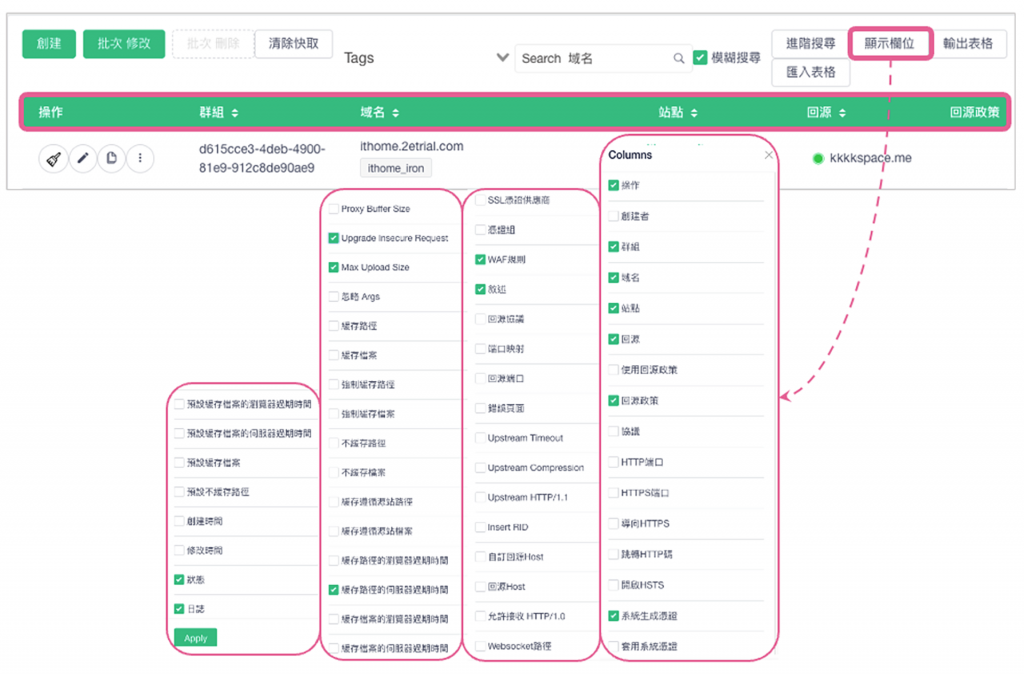The width and height of the screenshot is (1024, 674).
Task: Click the 回源政策 table column header
Action: (x=974, y=112)
